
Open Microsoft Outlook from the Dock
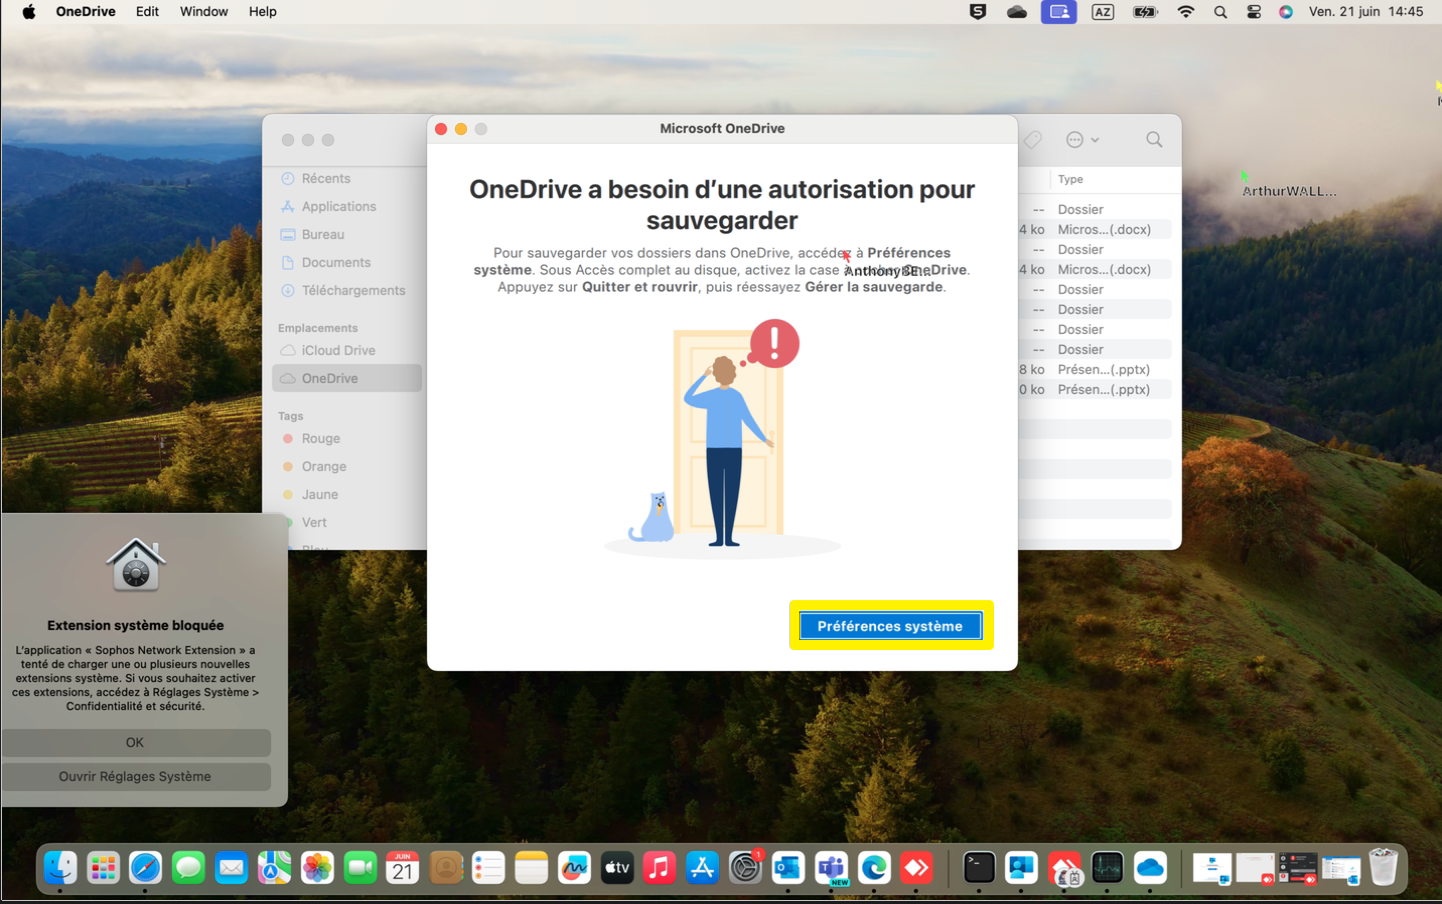tap(788, 868)
